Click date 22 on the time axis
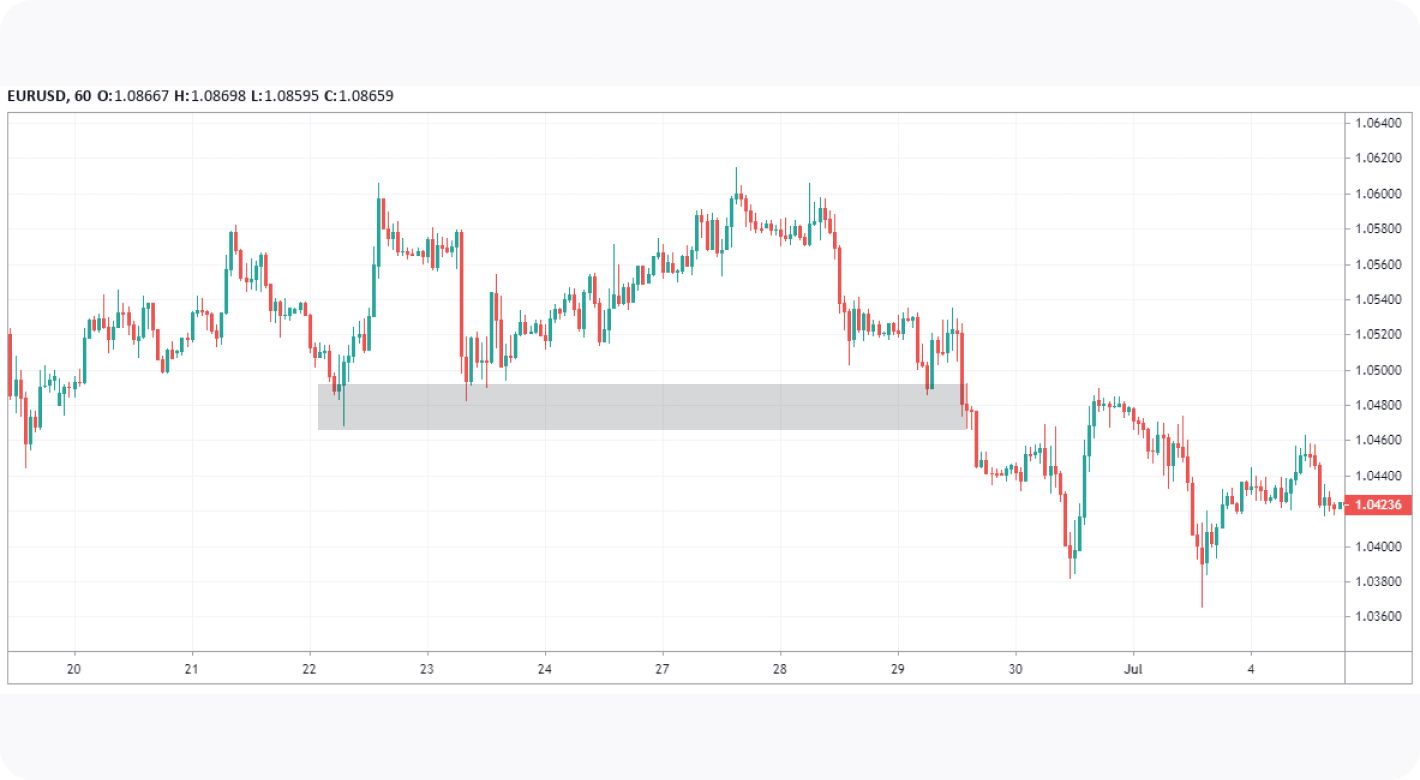This screenshot has width=1420, height=780. point(309,667)
